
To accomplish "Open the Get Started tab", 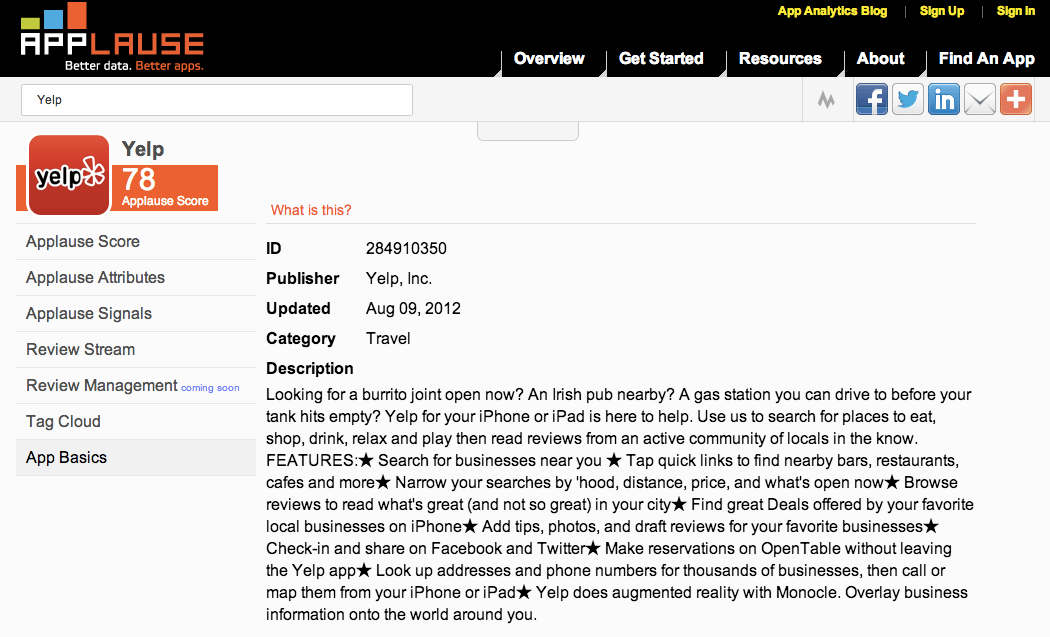I will pos(663,59).
